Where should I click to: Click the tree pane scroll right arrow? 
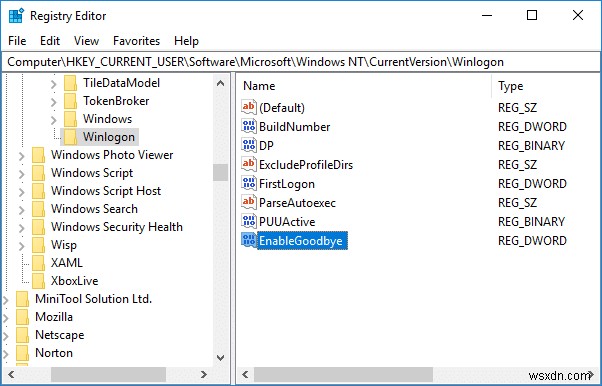[204, 374]
